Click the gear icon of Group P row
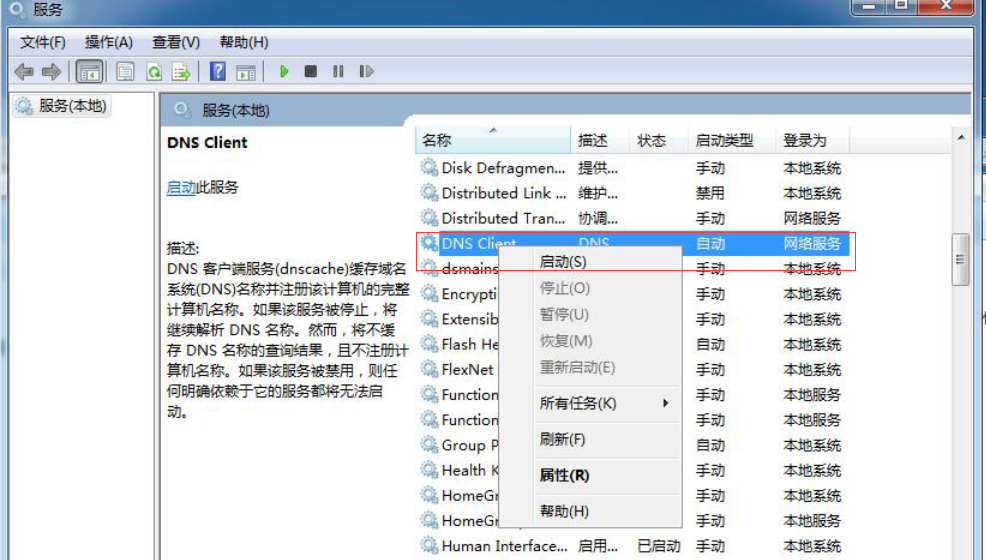Viewport: 986px width, 560px height. tap(429, 445)
